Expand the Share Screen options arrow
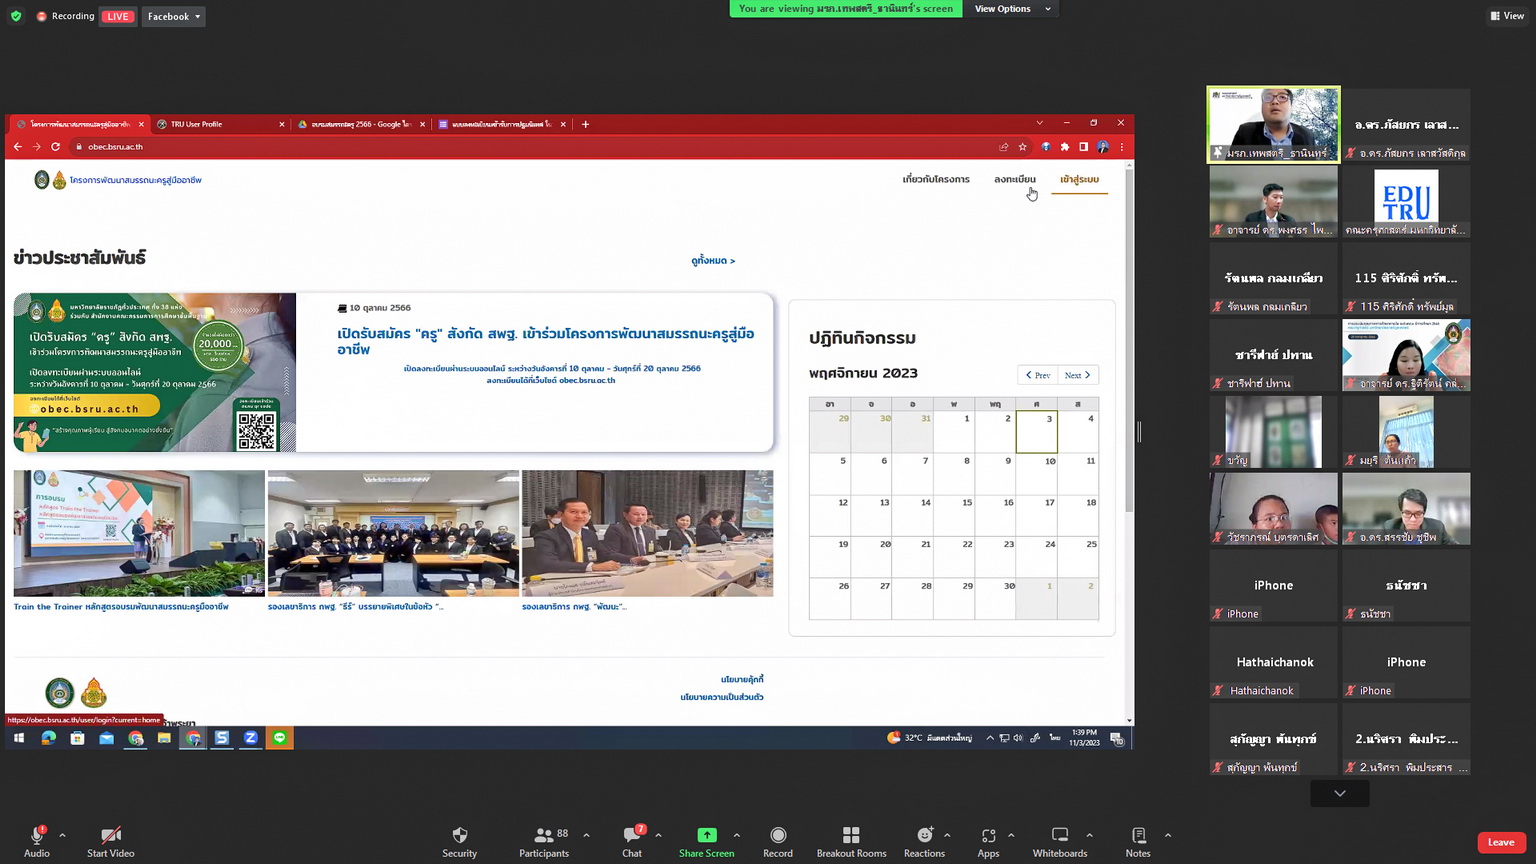The height and width of the screenshot is (864, 1536). click(737, 835)
